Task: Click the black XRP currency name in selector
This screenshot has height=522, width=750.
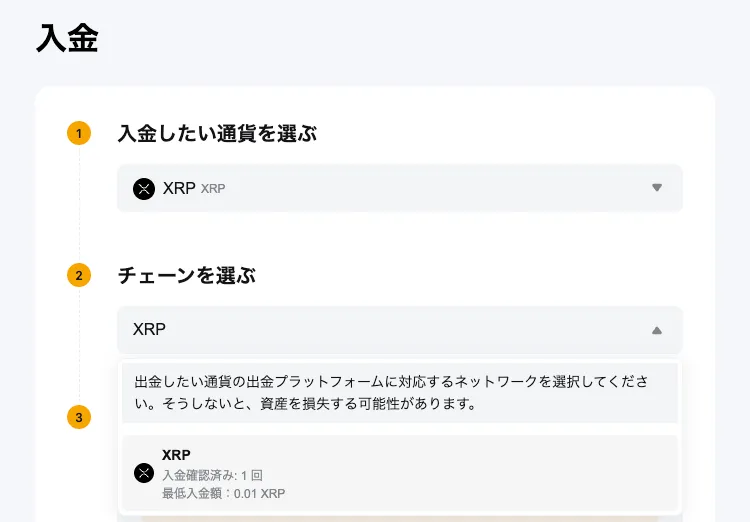Action: pos(179,188)
